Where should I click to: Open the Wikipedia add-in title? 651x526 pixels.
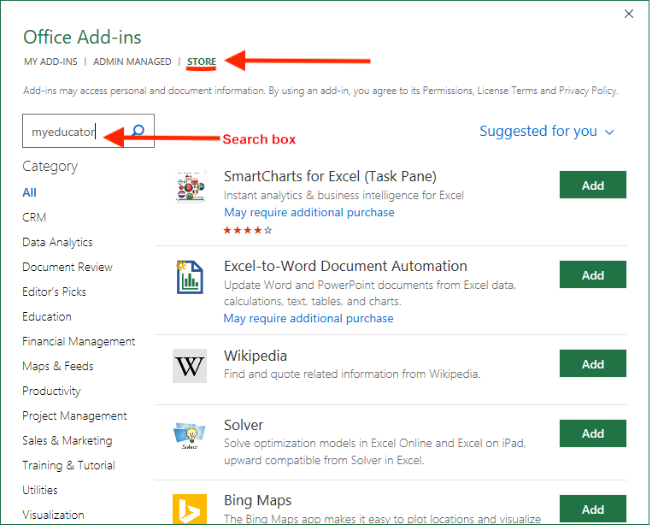coord(255,356)
